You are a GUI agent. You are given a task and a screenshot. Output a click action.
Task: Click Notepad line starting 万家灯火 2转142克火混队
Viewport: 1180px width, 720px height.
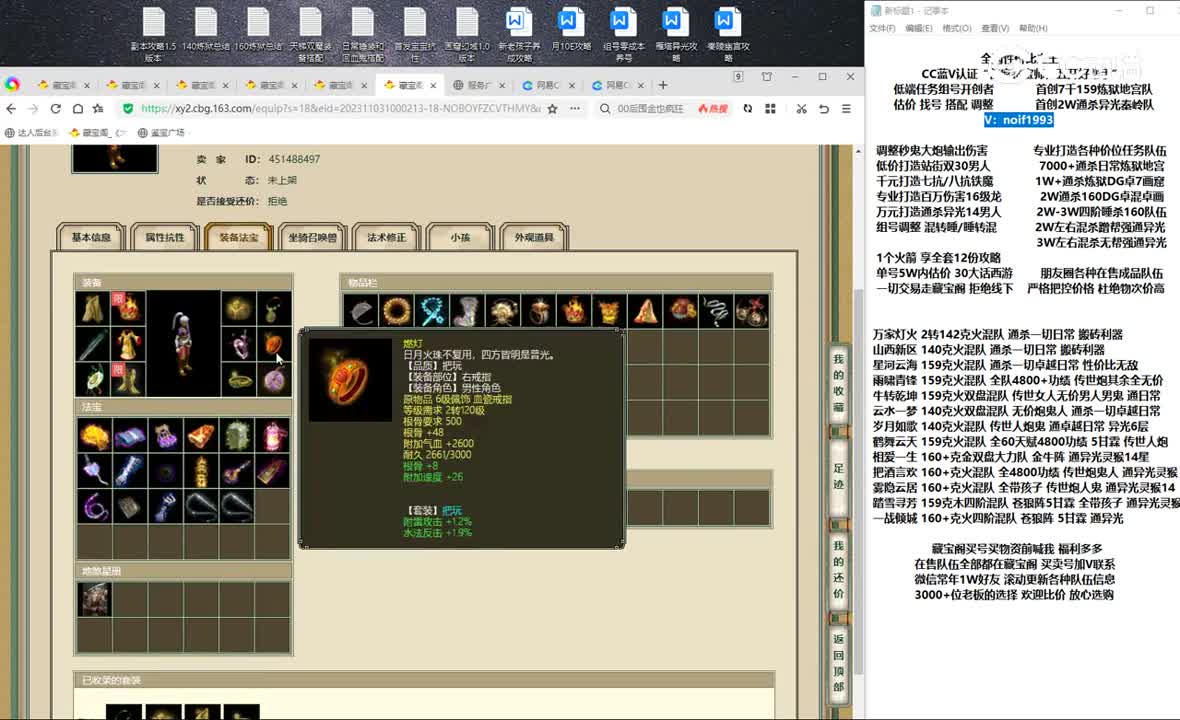pos(997,335)
